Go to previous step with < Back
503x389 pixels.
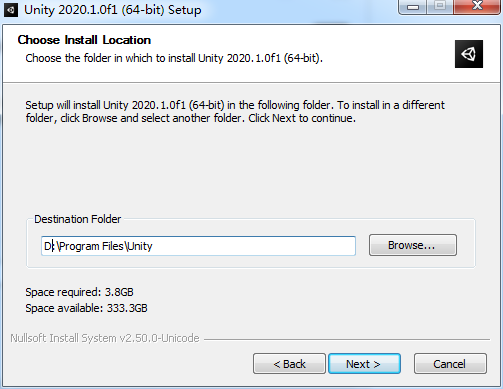point(289,364)
